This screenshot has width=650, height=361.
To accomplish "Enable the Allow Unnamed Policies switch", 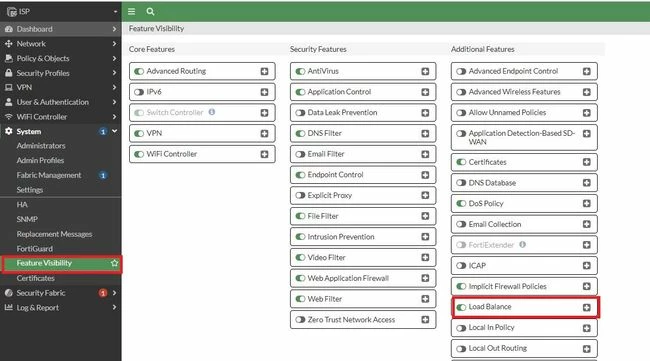I will (461, 113).
